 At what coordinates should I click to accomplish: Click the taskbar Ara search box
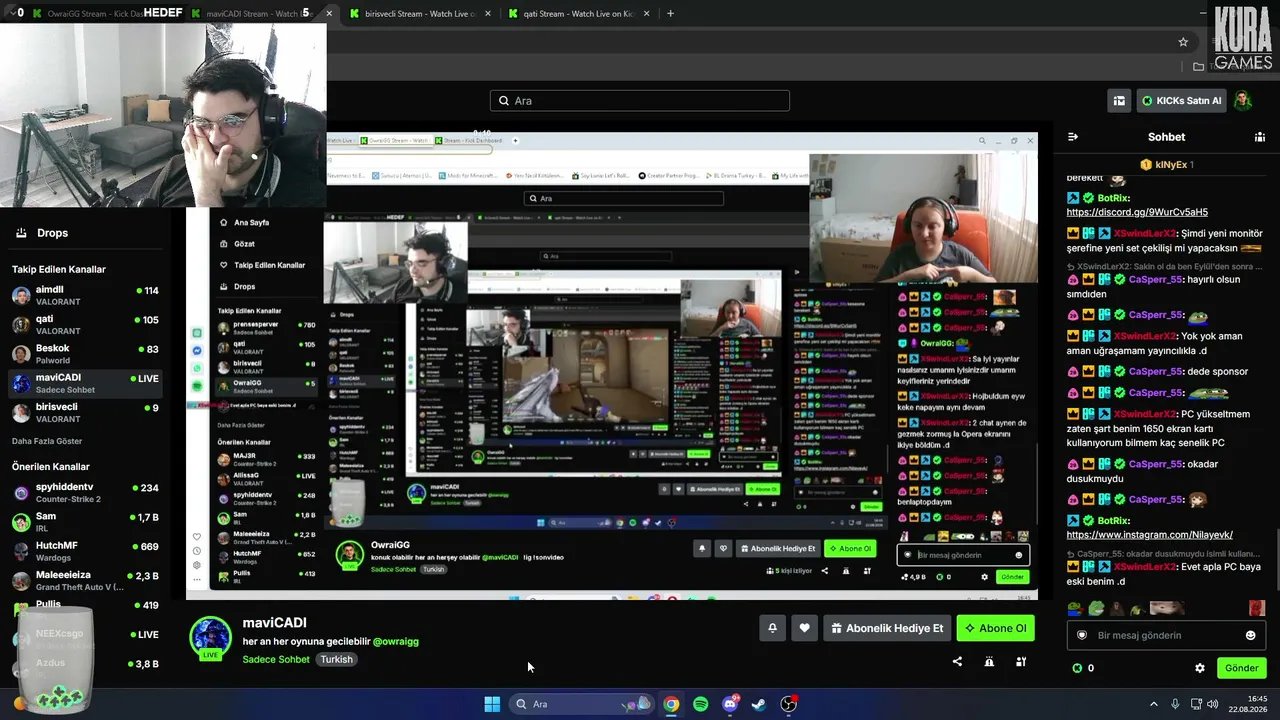pos(582,704)
